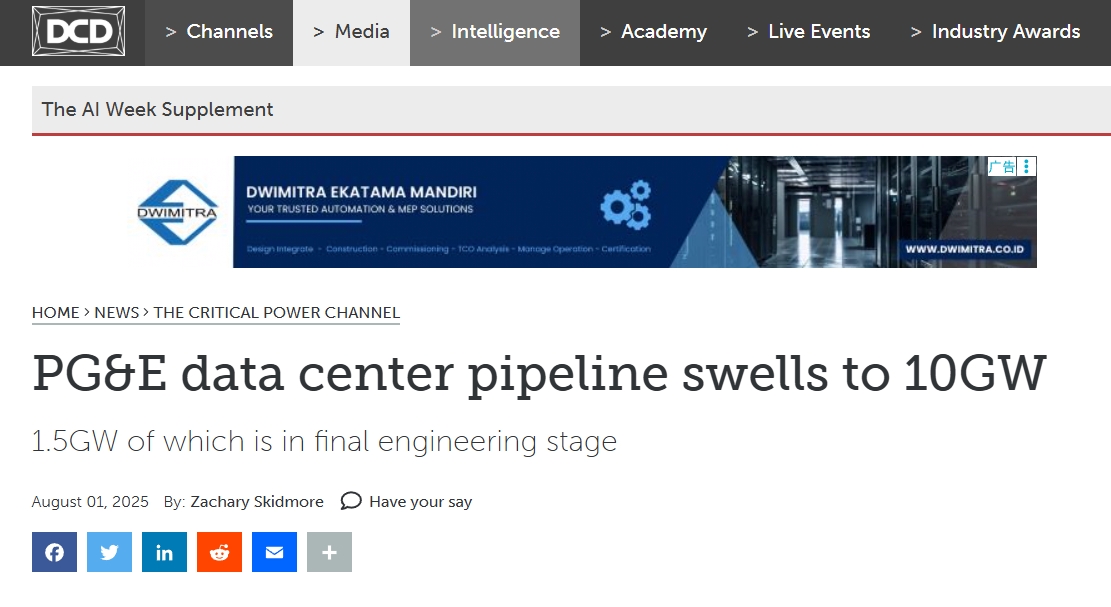Expand the Intelligence menu

point(495,32)
